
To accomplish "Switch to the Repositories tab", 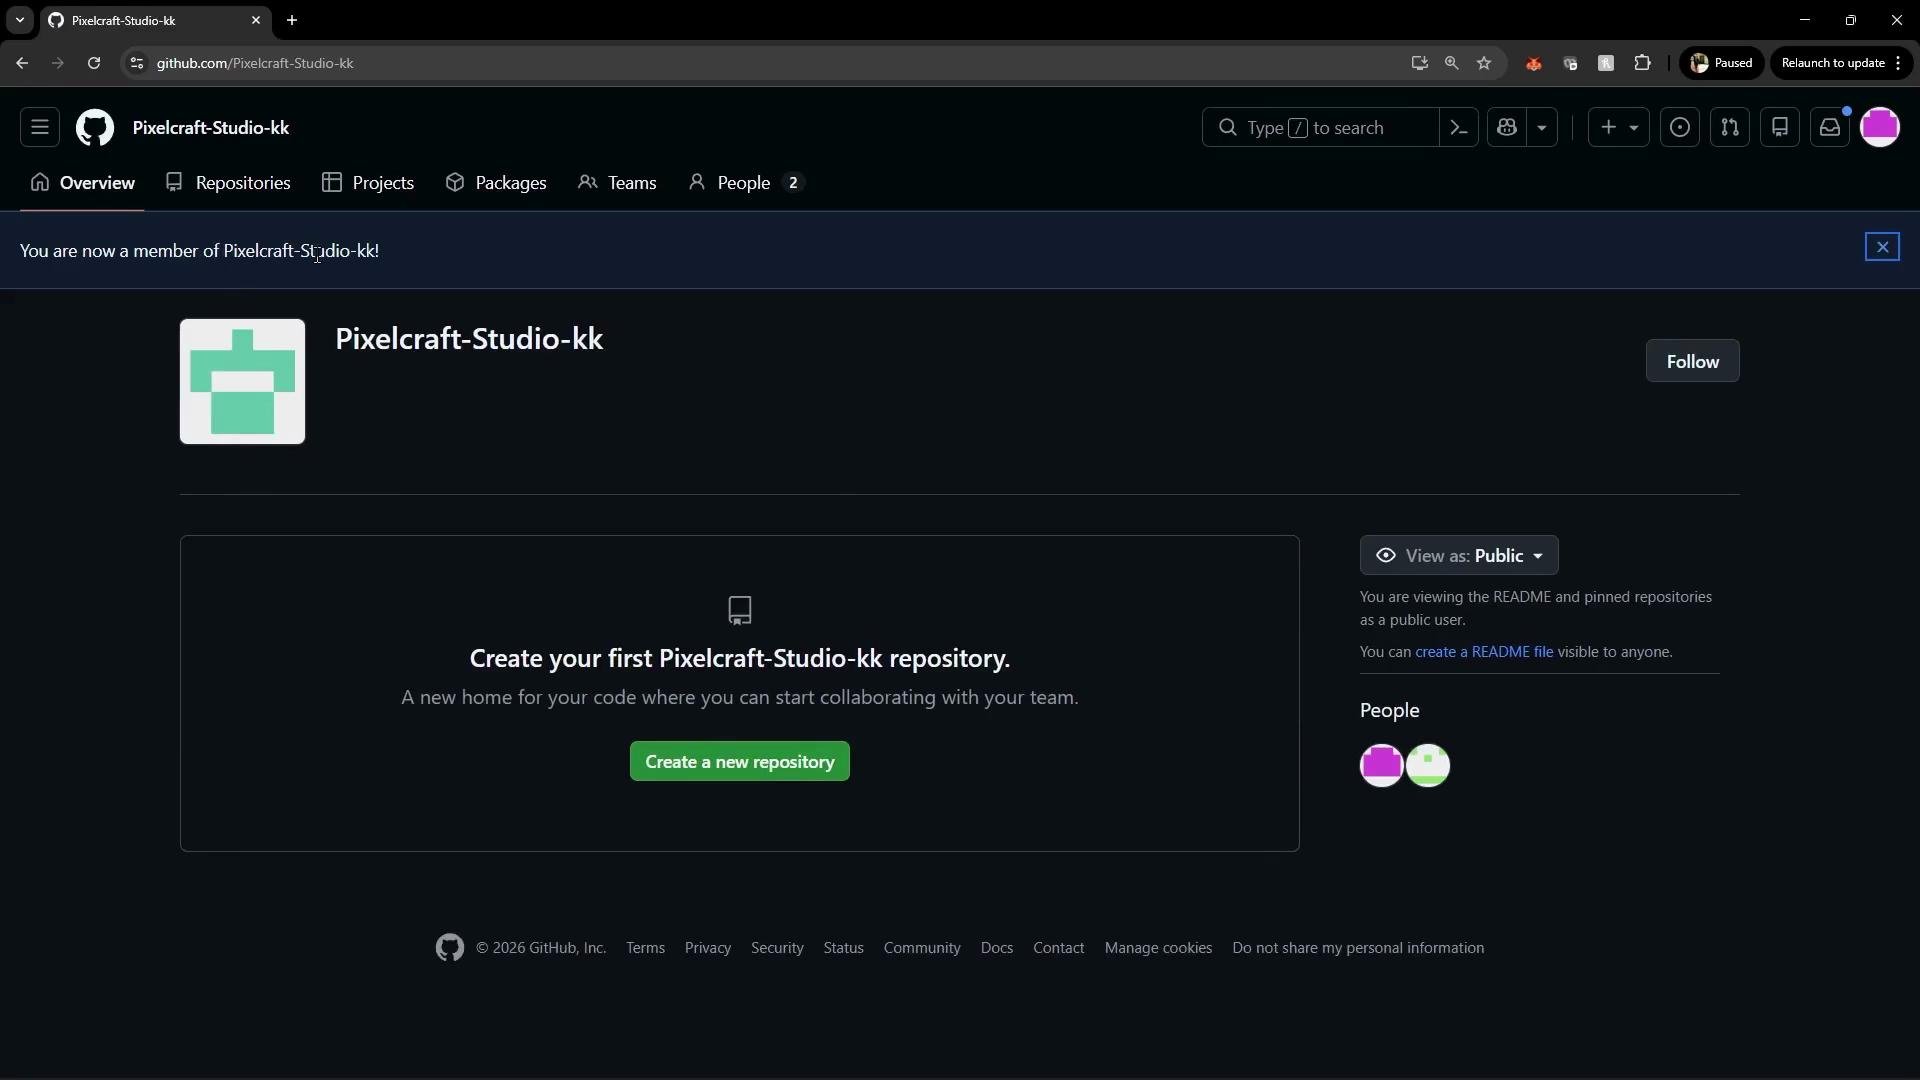I will pyautogui.click(x=228, y=182).
